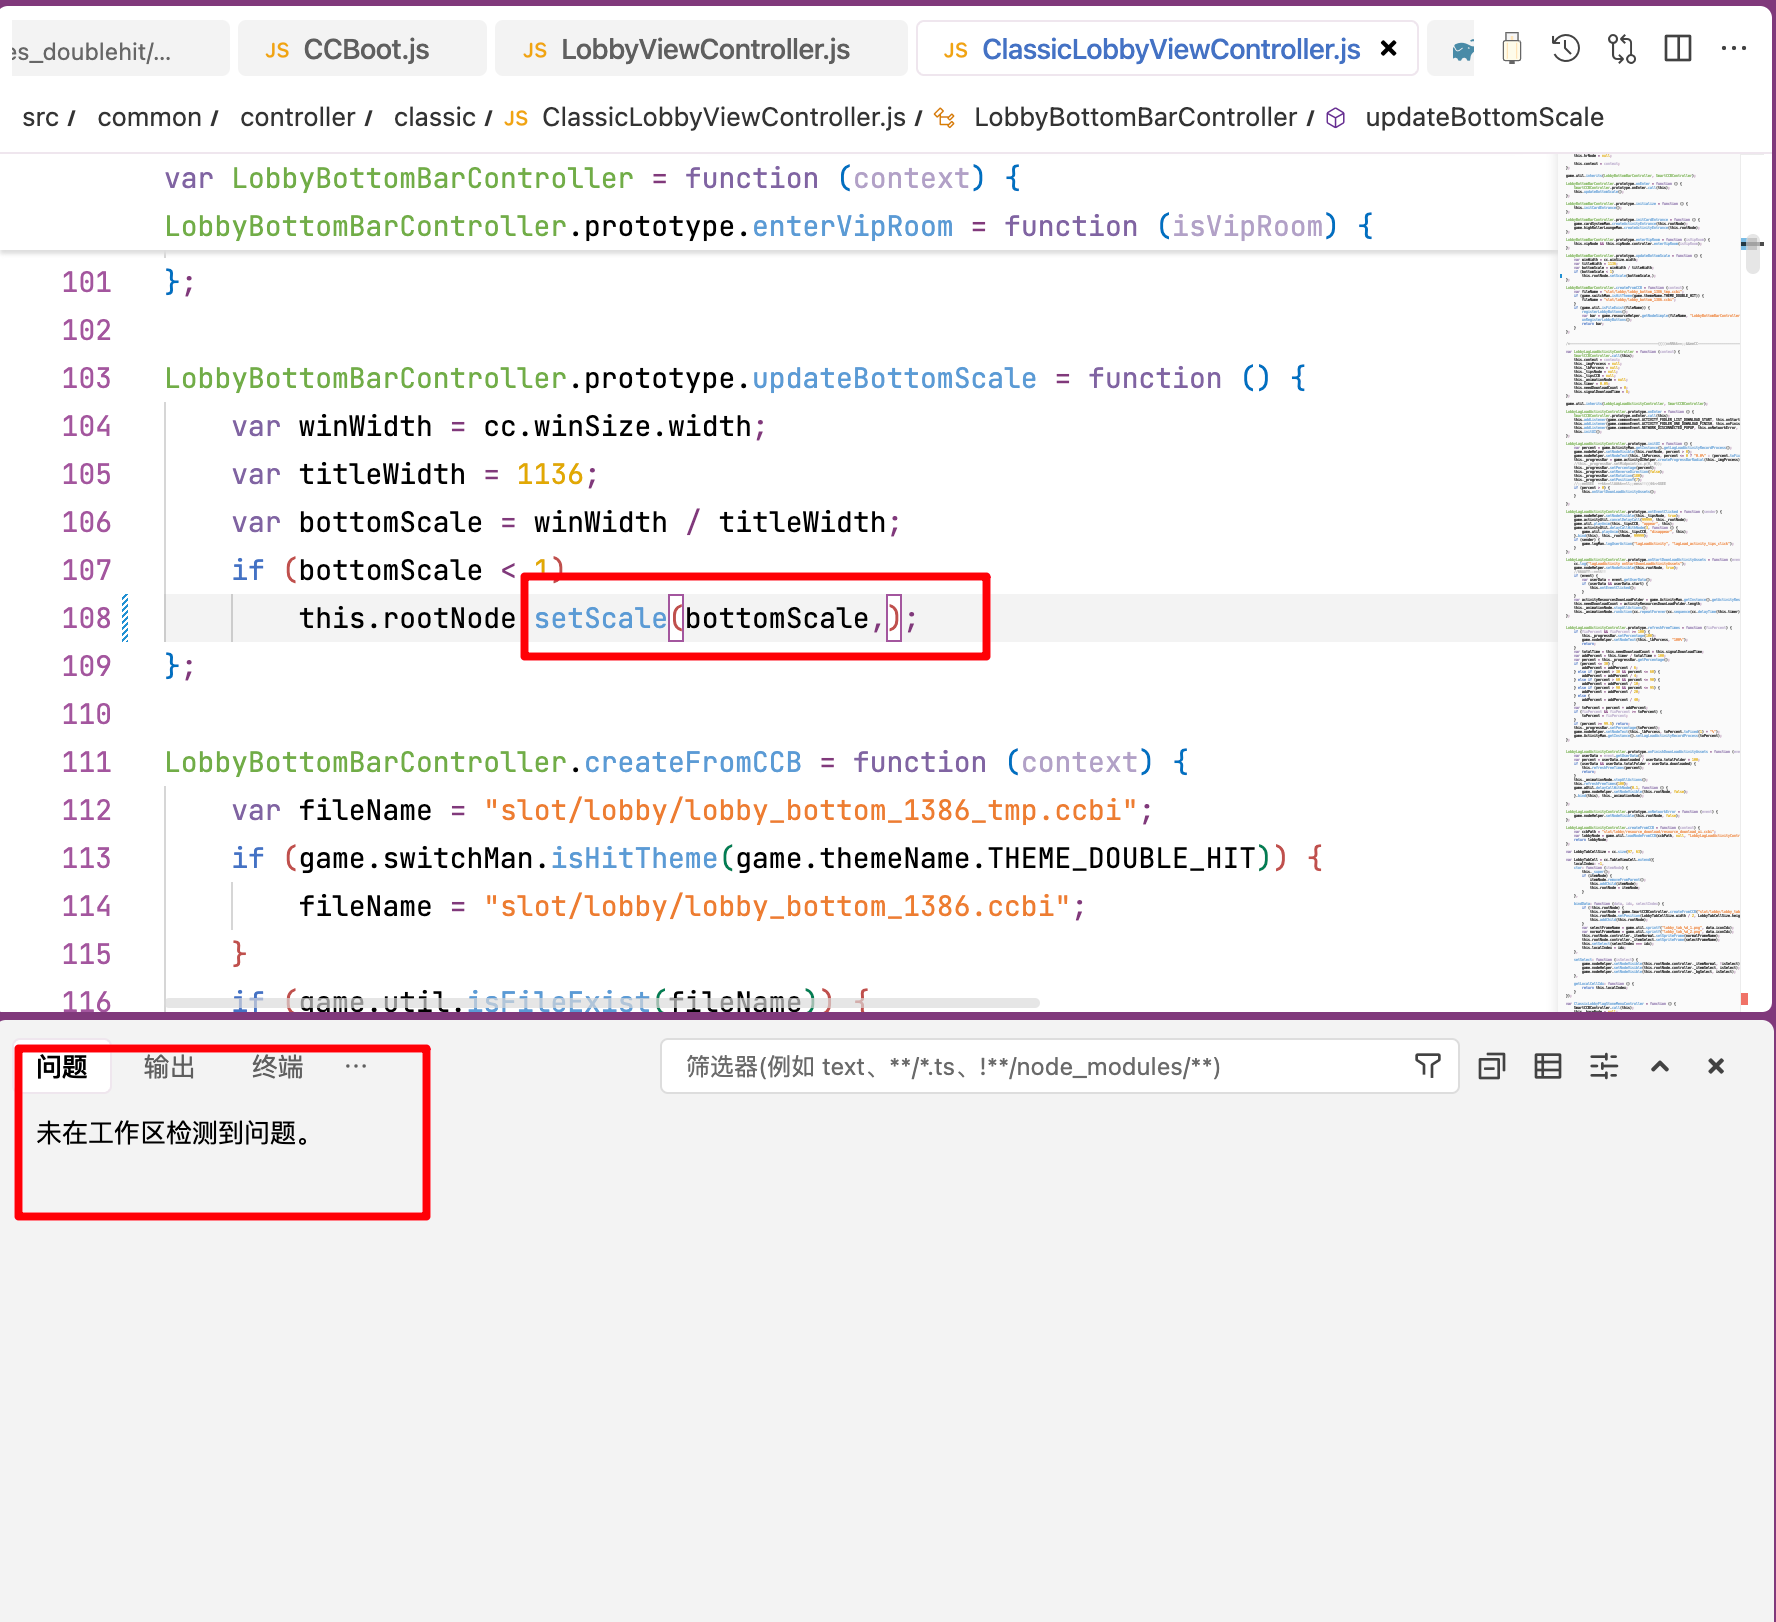Open the 终端 (Terminal) panel tab
Image resolution: width=1776 pixels, height=1622 pixels.
(x=277, y=1067)
